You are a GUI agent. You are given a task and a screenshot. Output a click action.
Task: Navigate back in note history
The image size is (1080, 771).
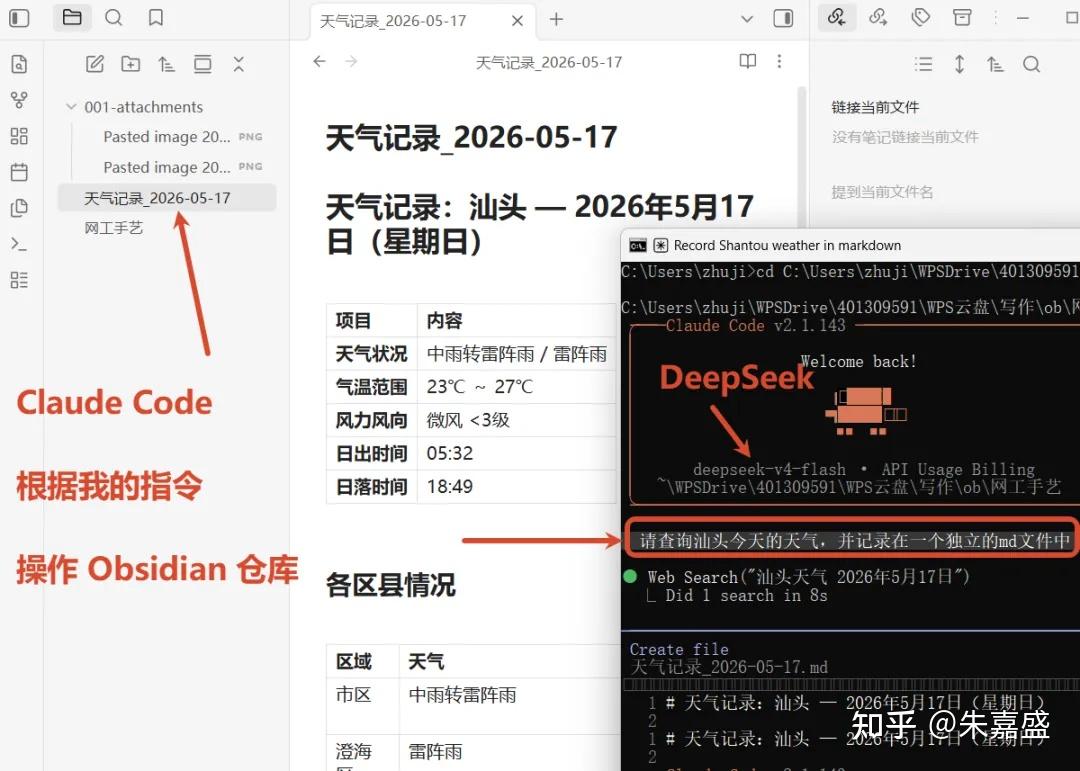[x=319, y=61]
